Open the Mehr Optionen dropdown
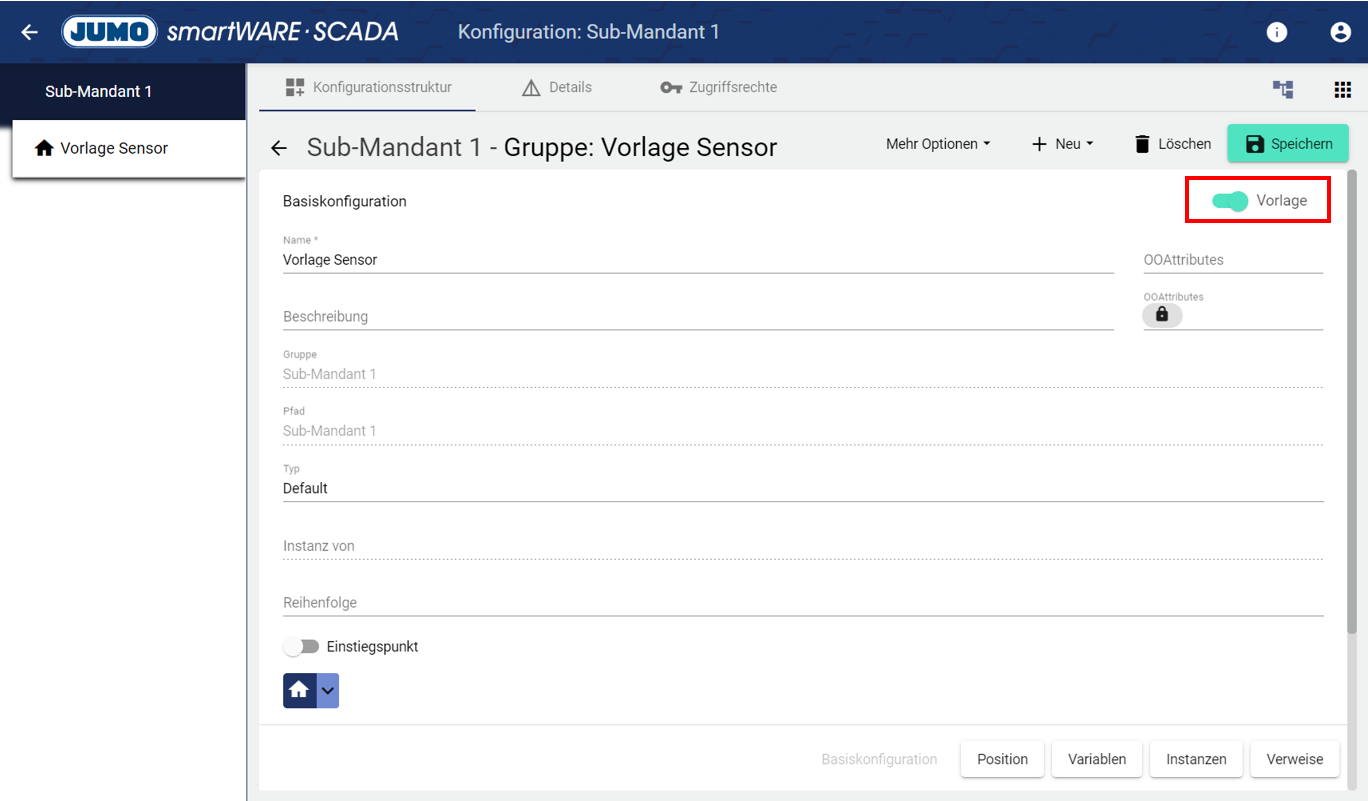The height and width of the screenshot is (801, 1368). click(937, 144)
